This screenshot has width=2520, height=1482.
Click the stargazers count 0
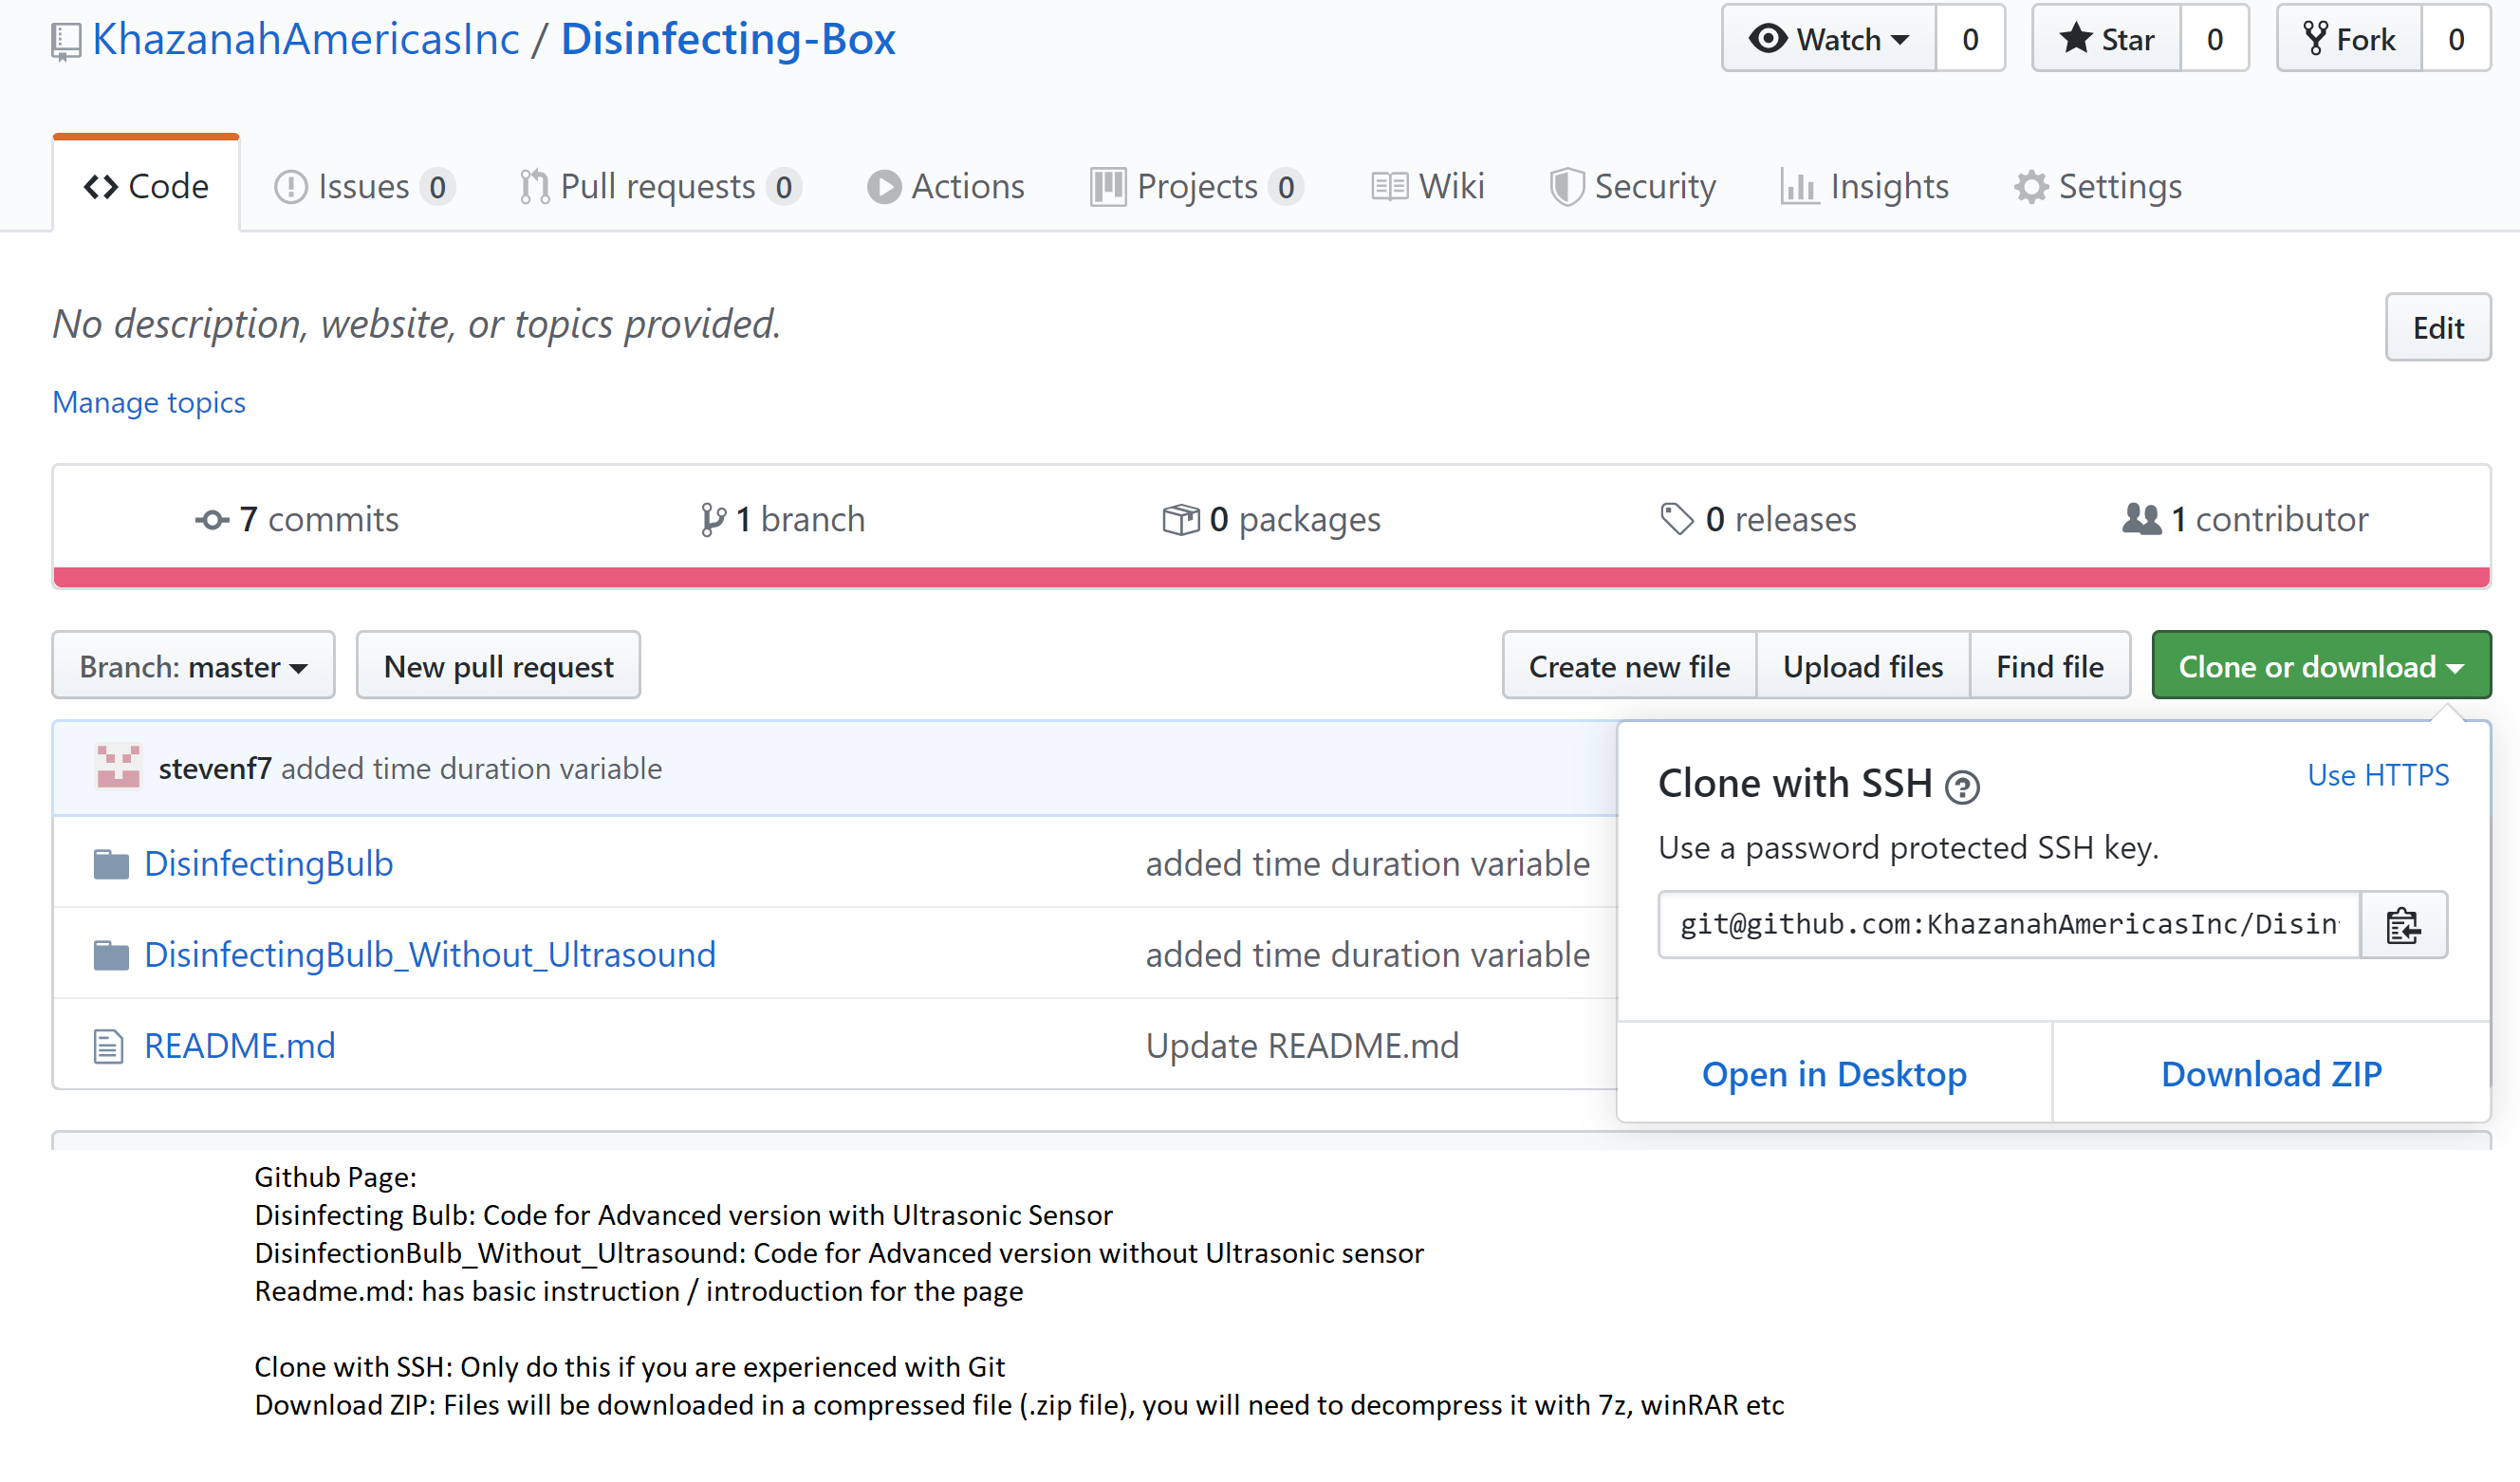tap(2214, 39)
